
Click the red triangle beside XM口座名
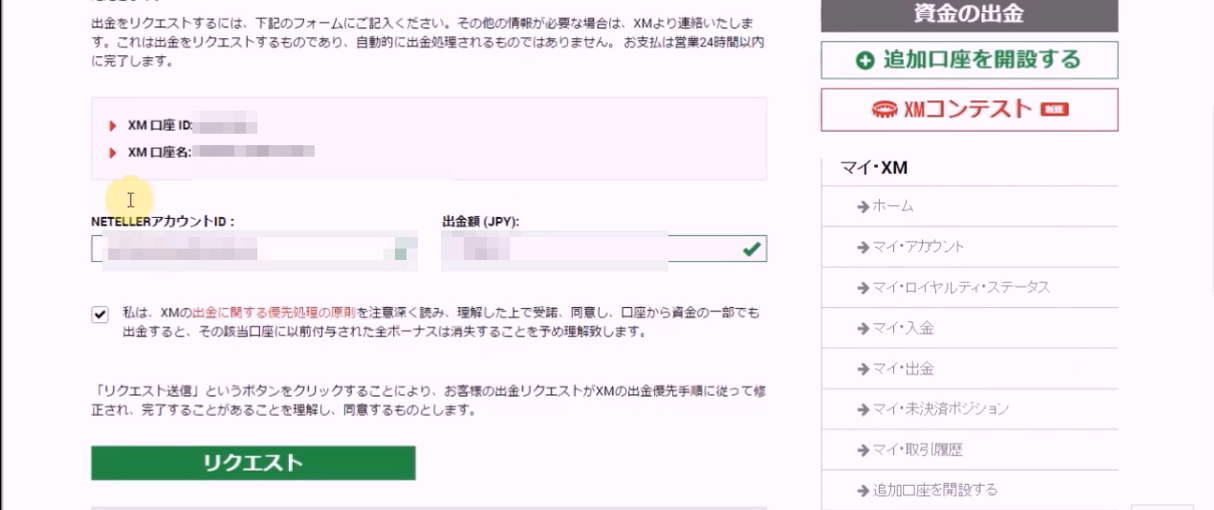coord(113,153)
